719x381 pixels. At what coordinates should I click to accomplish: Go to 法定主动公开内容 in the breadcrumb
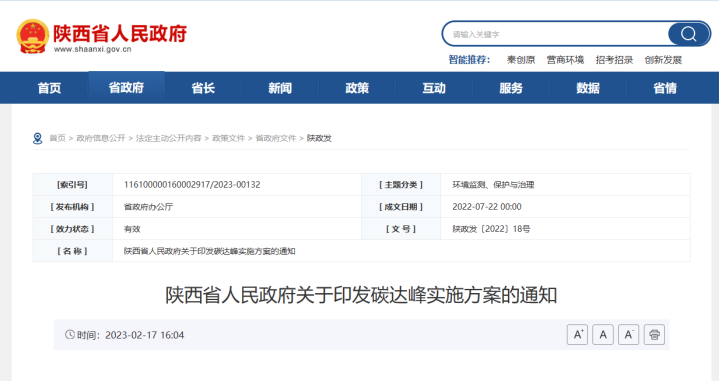(169, 138)
